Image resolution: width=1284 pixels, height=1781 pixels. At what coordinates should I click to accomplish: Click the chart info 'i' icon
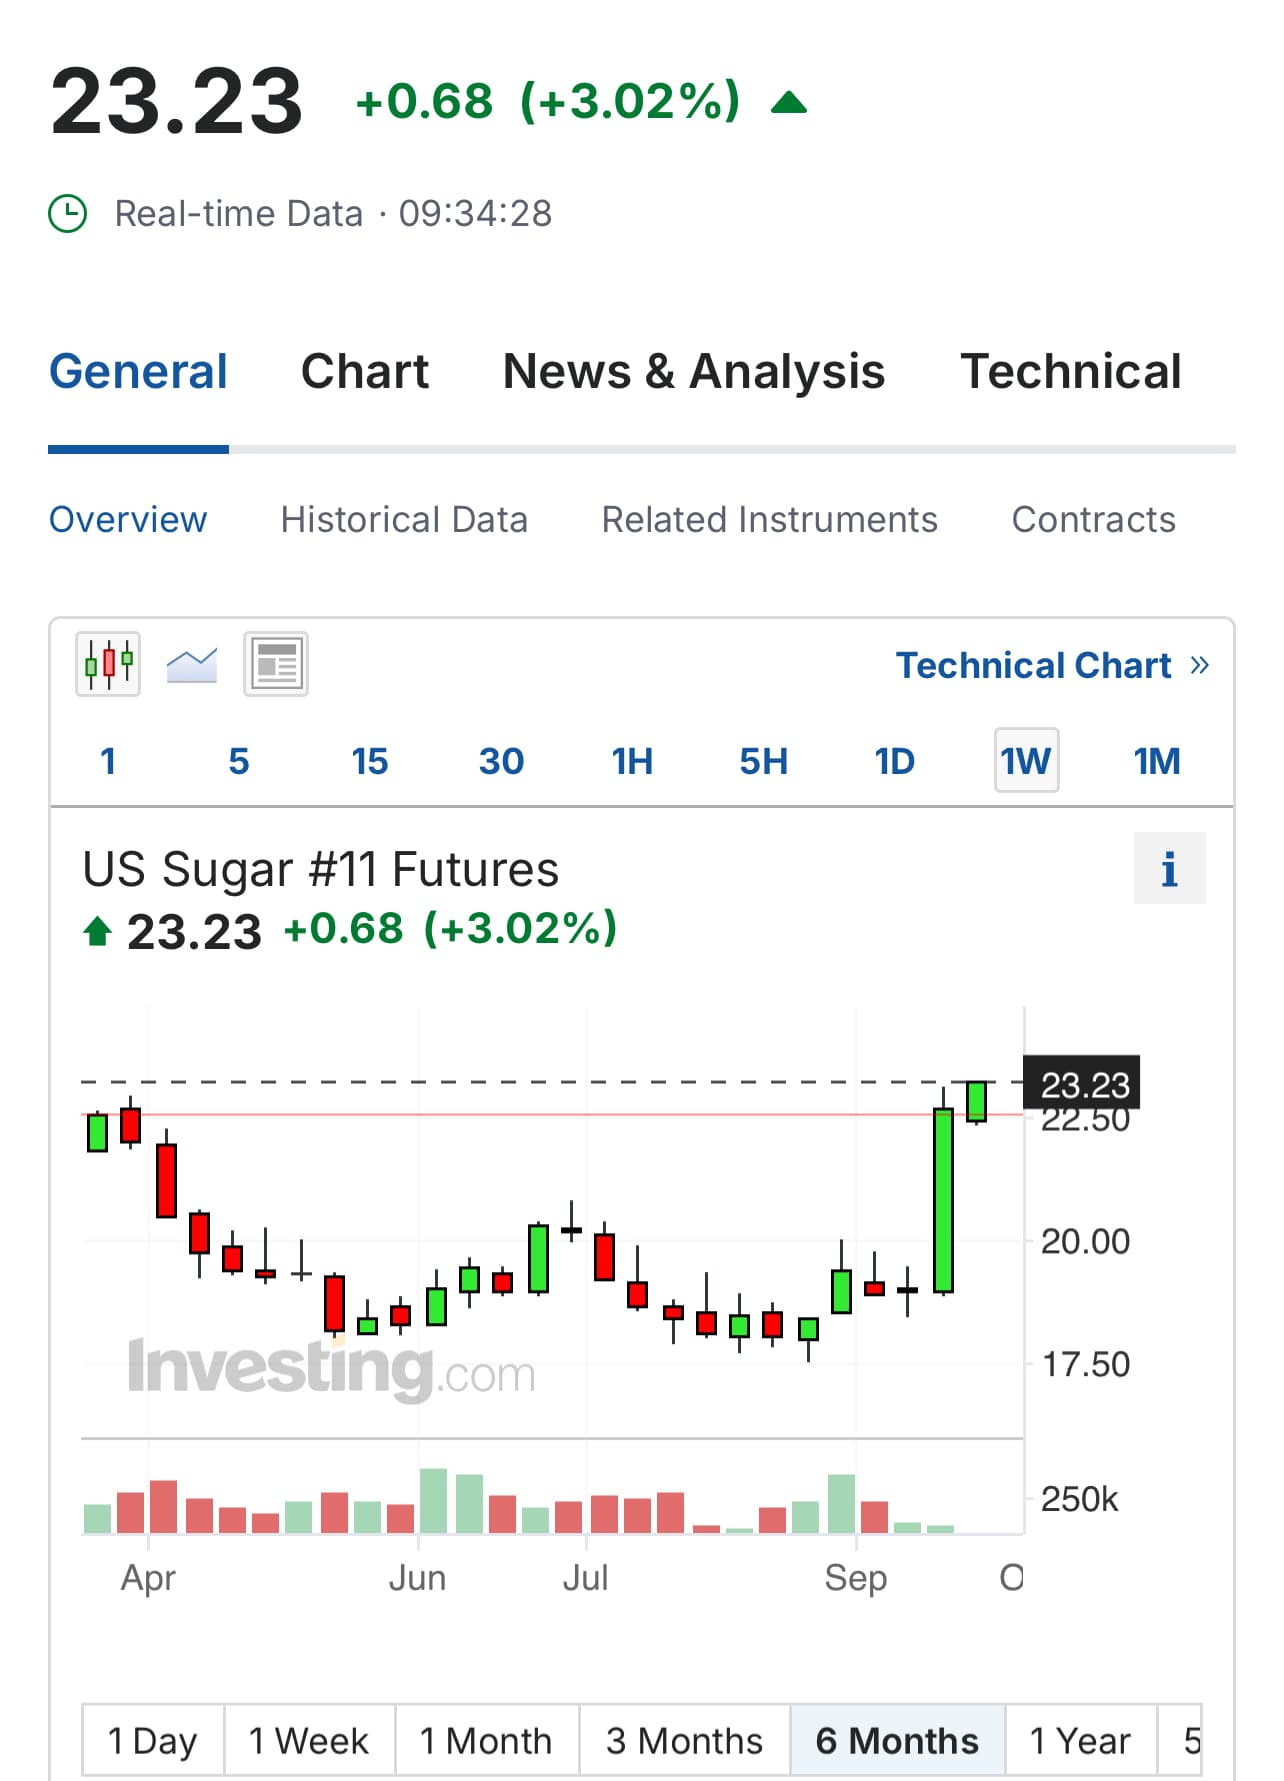[x=1169, y=868]
